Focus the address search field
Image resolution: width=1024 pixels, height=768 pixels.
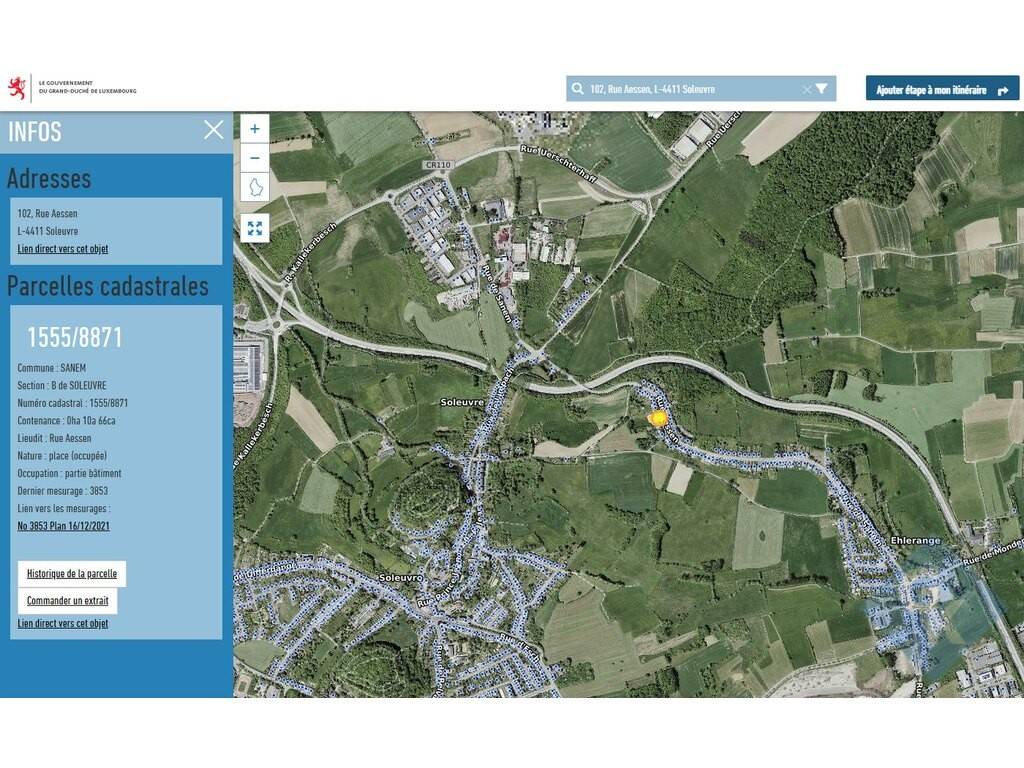pos(690,89)
